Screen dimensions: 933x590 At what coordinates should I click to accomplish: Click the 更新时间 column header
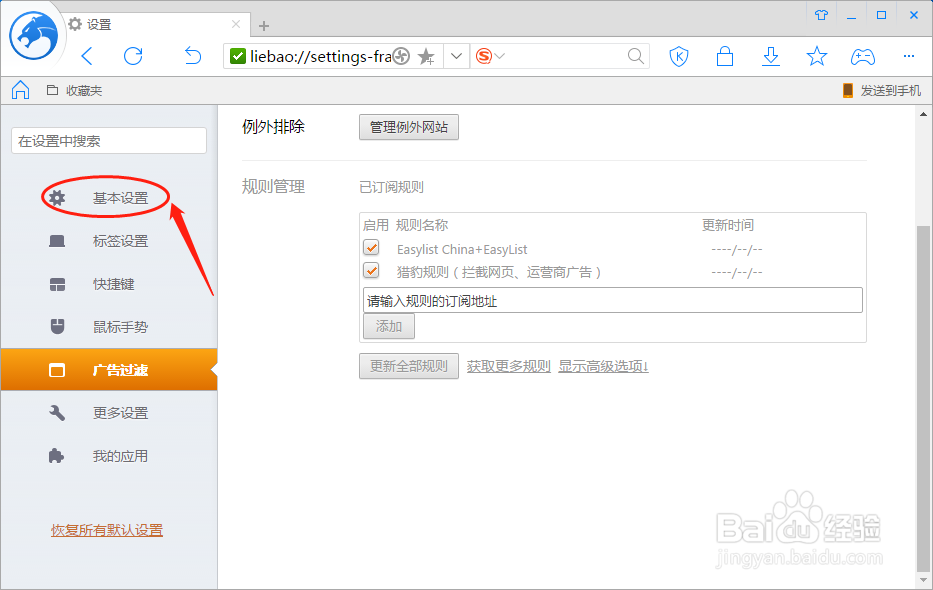pos(728,225)
